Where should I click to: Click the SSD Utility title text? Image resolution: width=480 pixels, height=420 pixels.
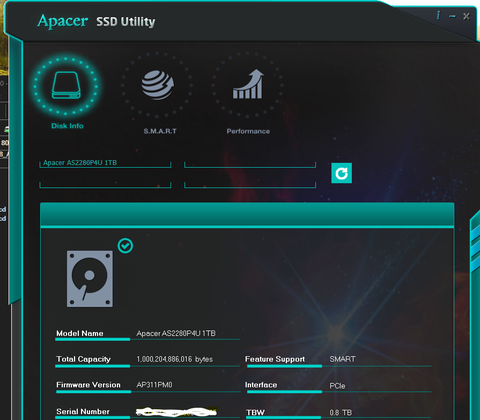click(x=126, y=22)
